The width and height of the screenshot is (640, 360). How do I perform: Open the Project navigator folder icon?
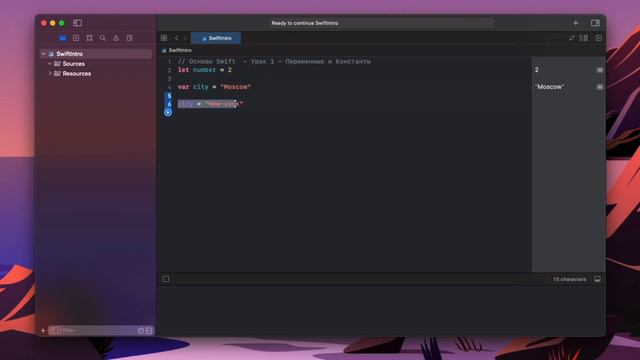pyautogui.click(x=62, y=38)
